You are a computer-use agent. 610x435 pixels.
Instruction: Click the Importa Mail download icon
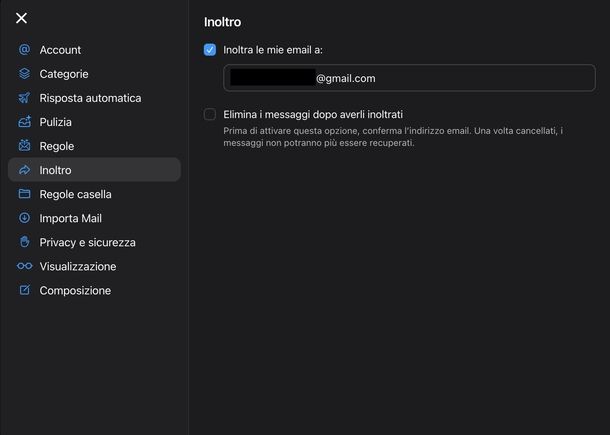24,218
